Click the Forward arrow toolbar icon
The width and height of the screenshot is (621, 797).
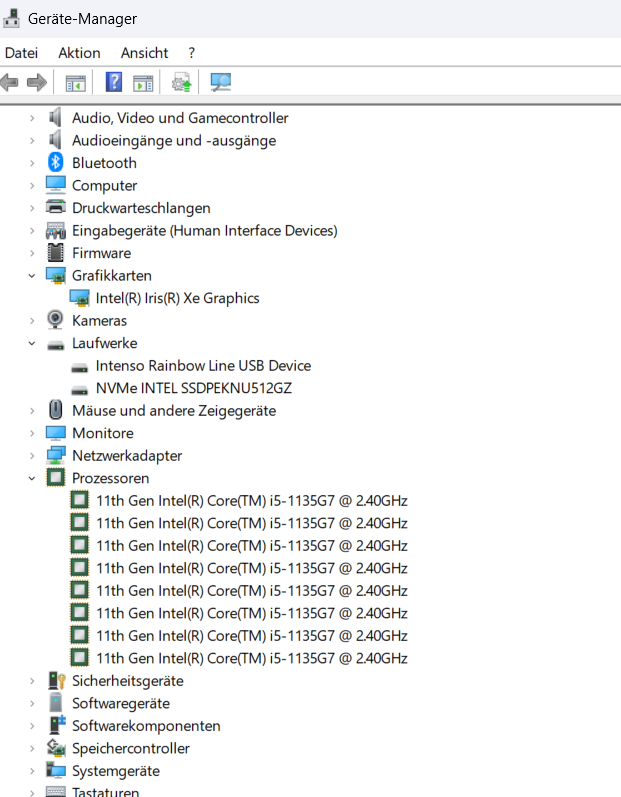(x=37, y=82)
